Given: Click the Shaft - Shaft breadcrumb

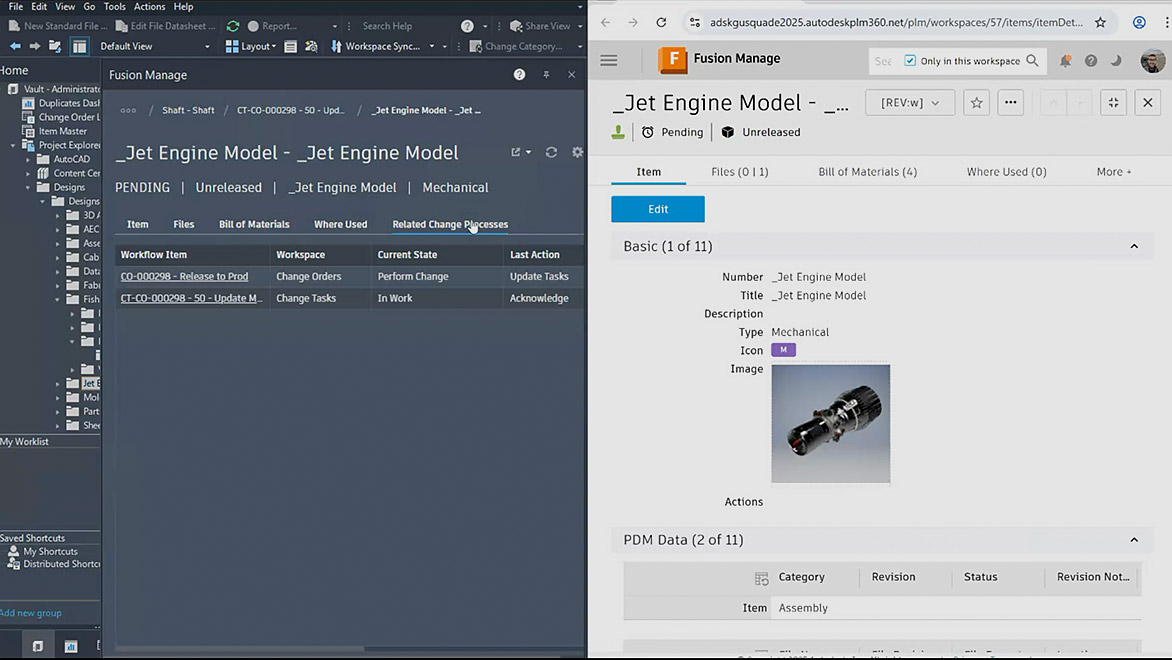Looking at the screenshot, I should [x=188, y=111].
